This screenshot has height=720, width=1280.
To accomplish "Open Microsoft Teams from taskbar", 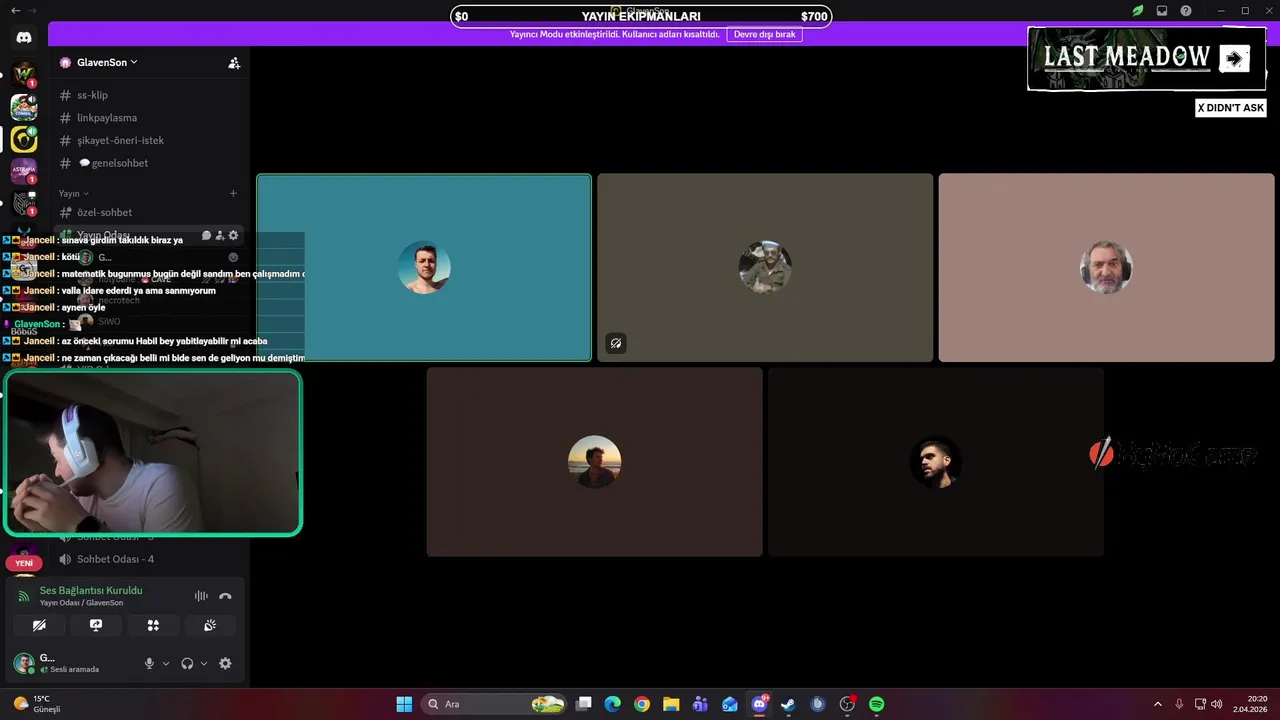I will [700, 704].
